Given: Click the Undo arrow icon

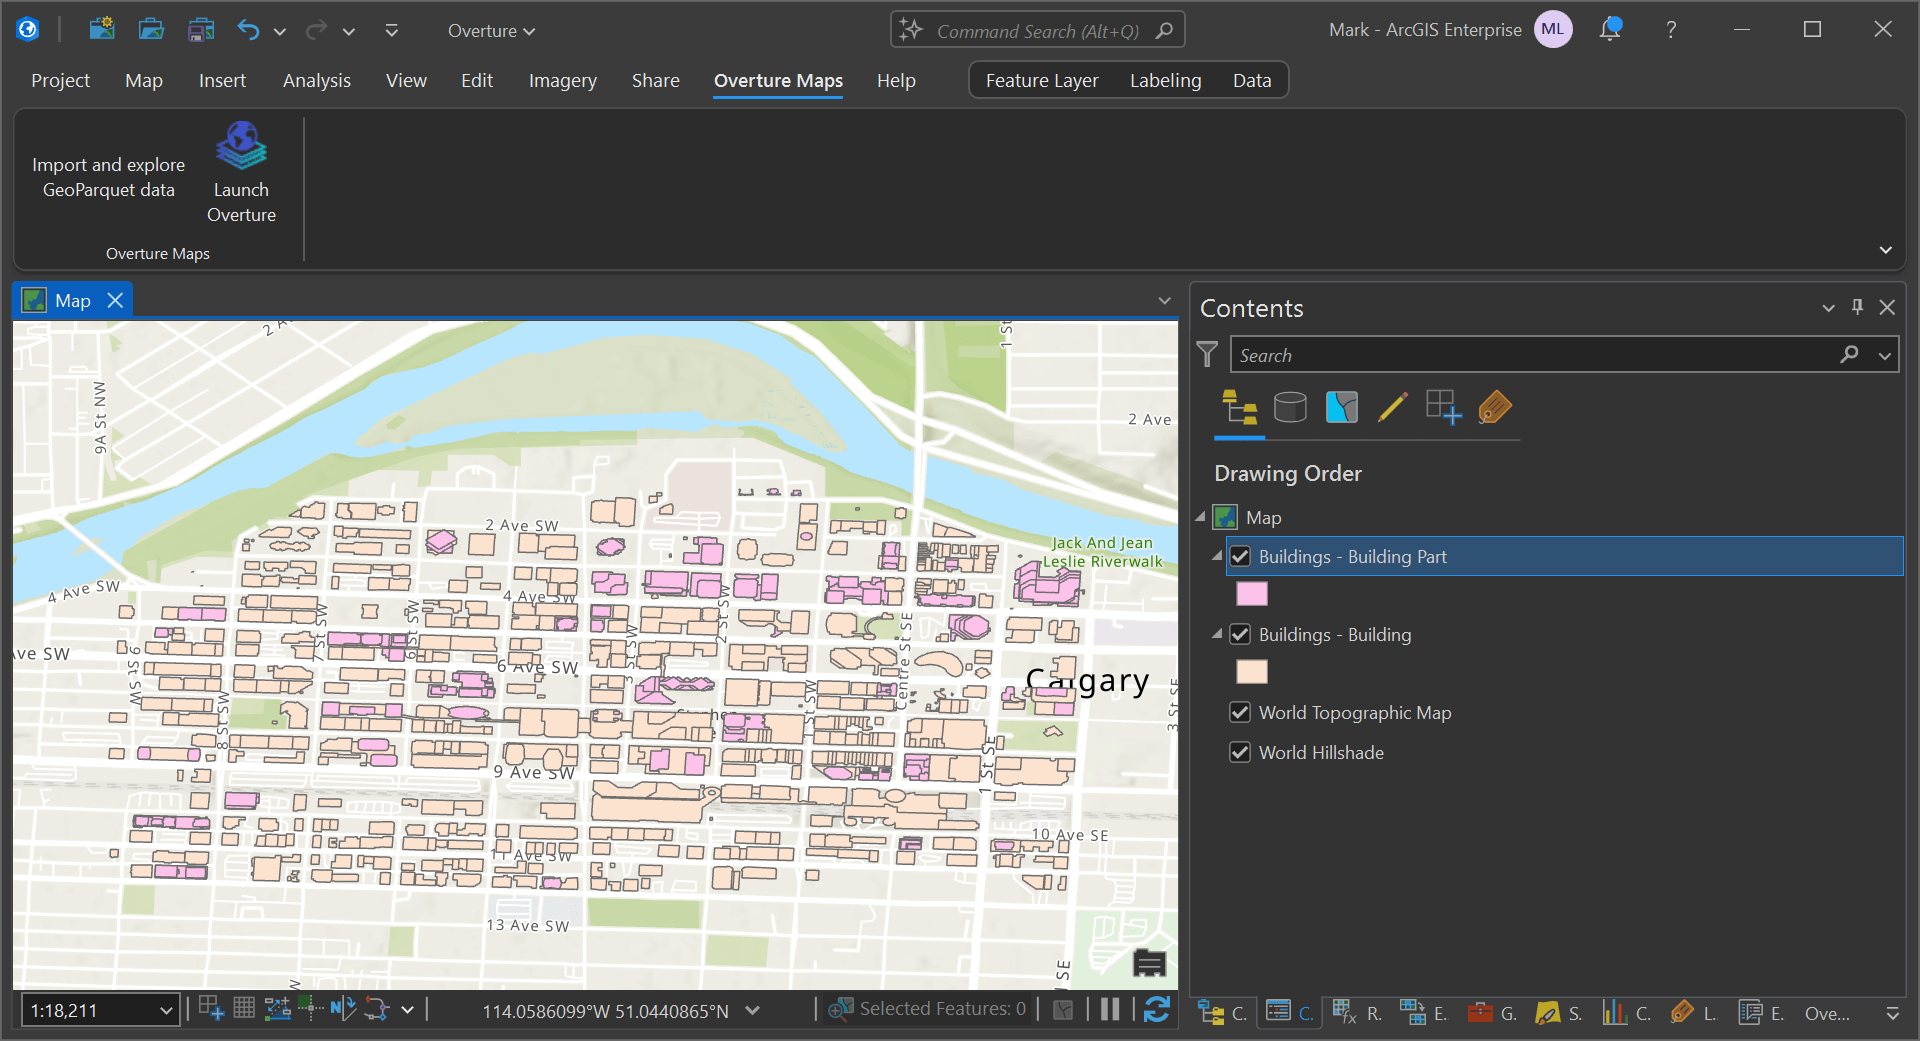Looking at the screenshot, I should [x=248, y=30].
